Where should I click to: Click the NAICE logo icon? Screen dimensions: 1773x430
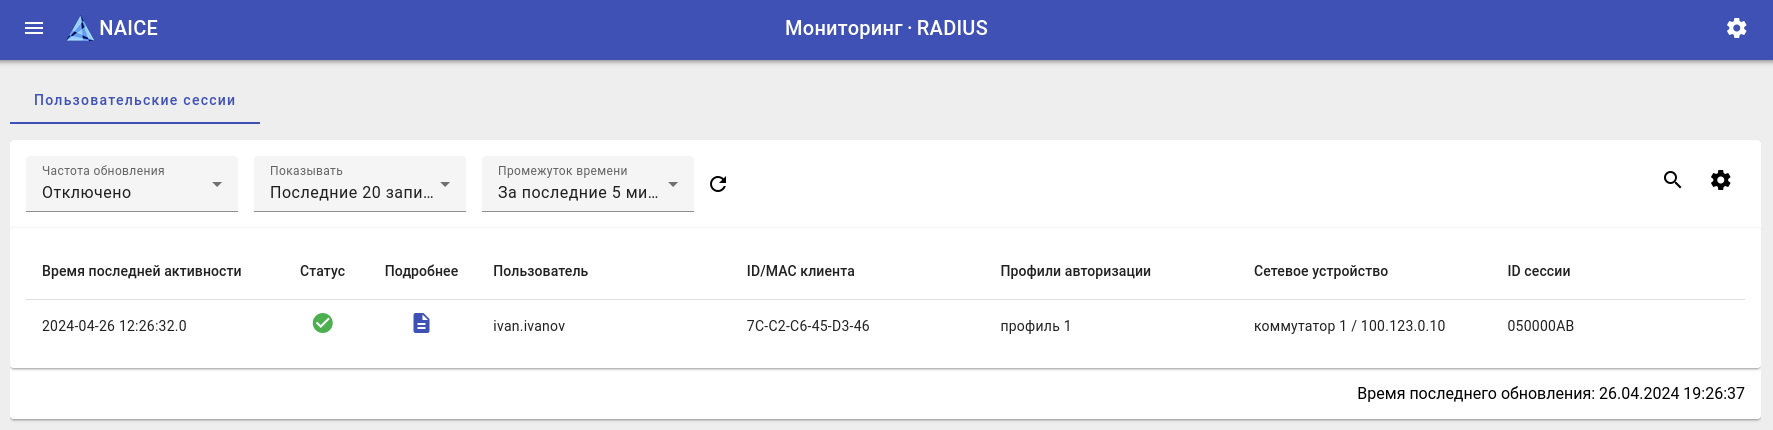point(80,29)
